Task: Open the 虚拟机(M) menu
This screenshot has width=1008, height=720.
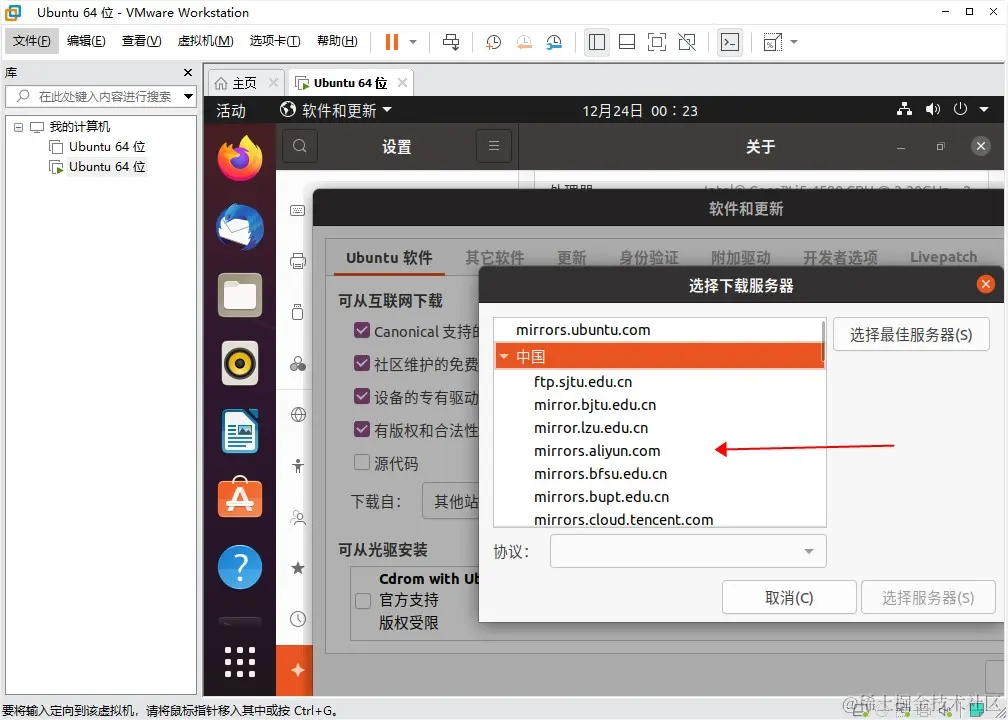Action: coord(205,41)
